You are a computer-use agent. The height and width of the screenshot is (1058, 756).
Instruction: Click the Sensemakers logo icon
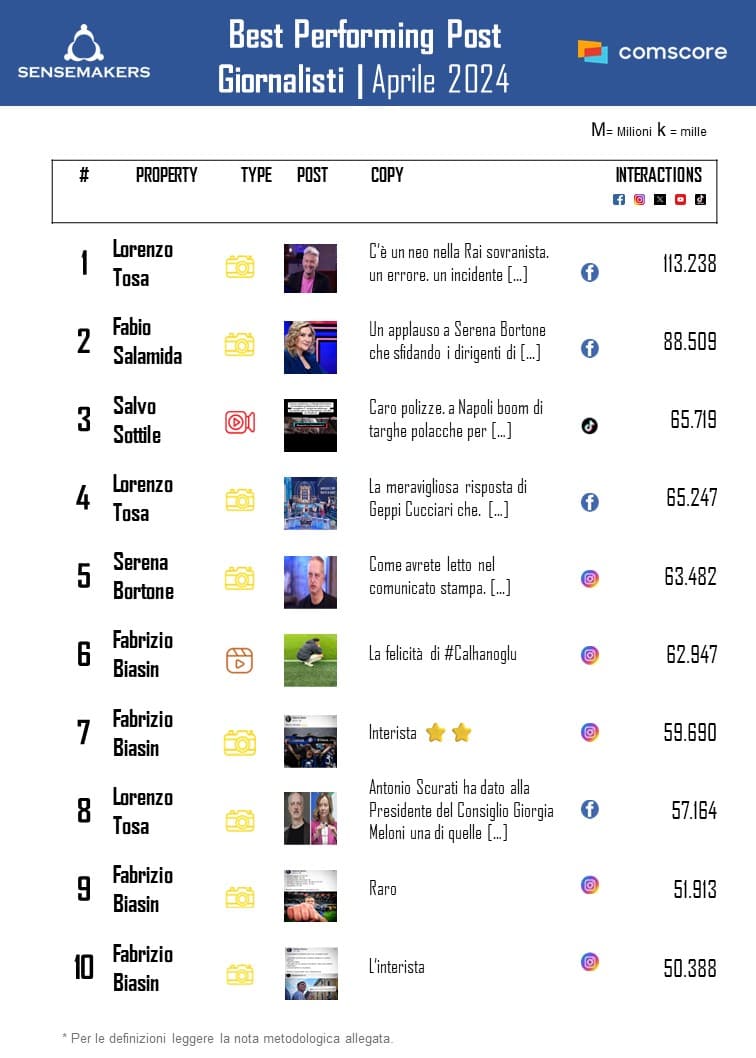coord(84,43)
